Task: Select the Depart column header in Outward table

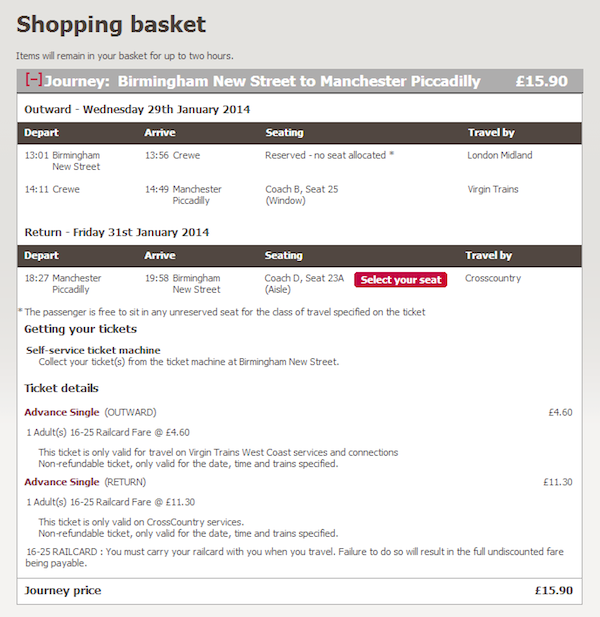Action: tap(41, 133)
